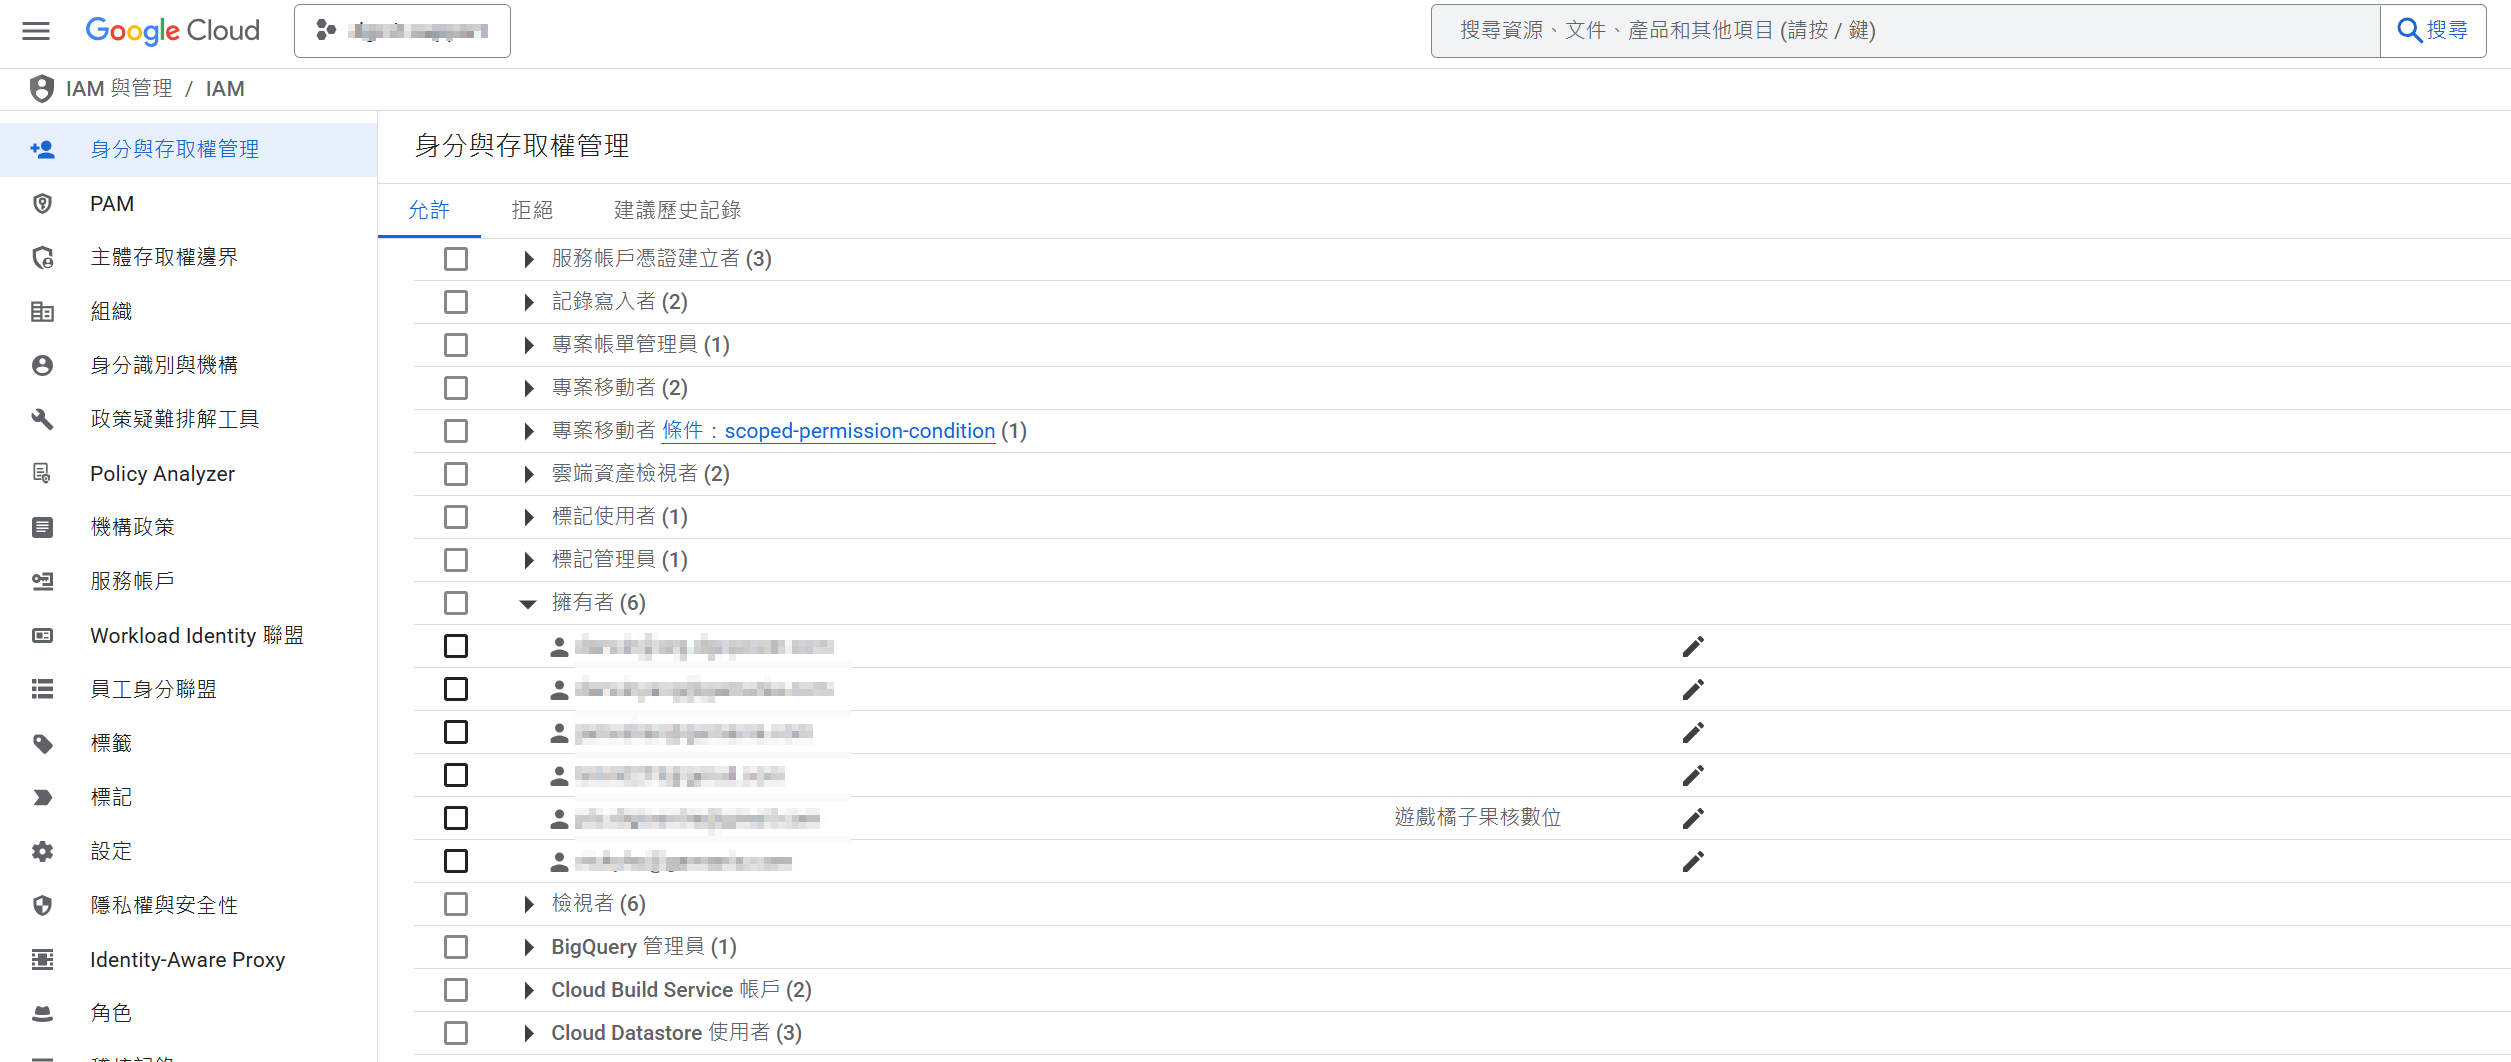Click the Google Cloud logo

(x=172, y=31)
